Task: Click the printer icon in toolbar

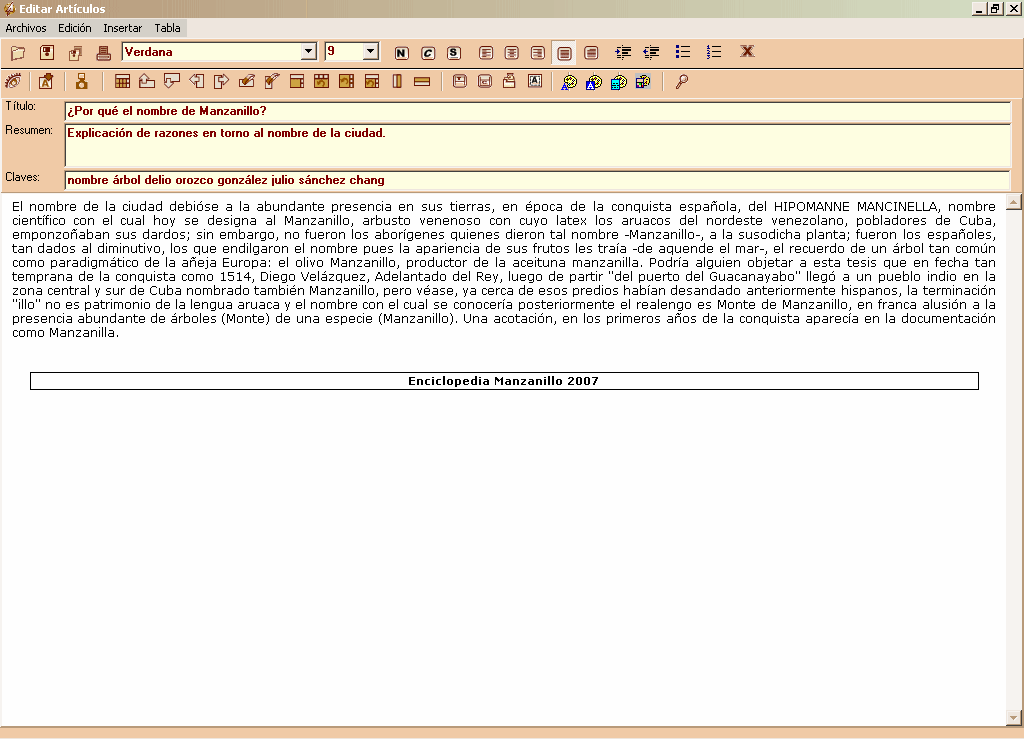Action: pyautogui.click(x=103, y=52)
